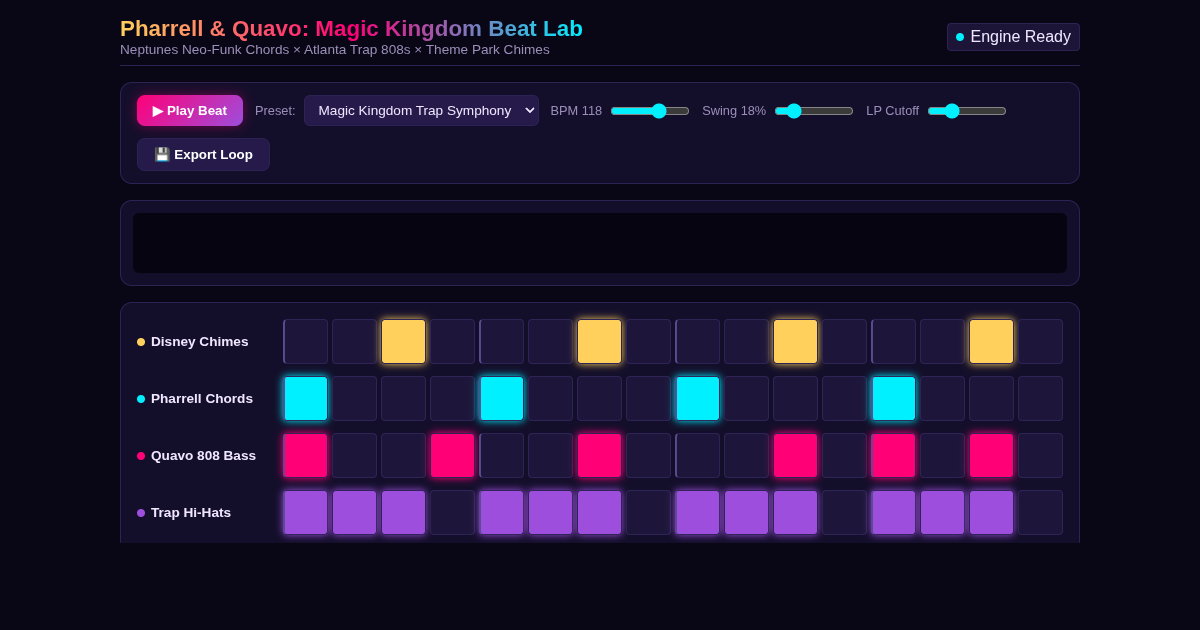
Task: Disable active Pharrell Chords step 5
Action: coord(502,399)
